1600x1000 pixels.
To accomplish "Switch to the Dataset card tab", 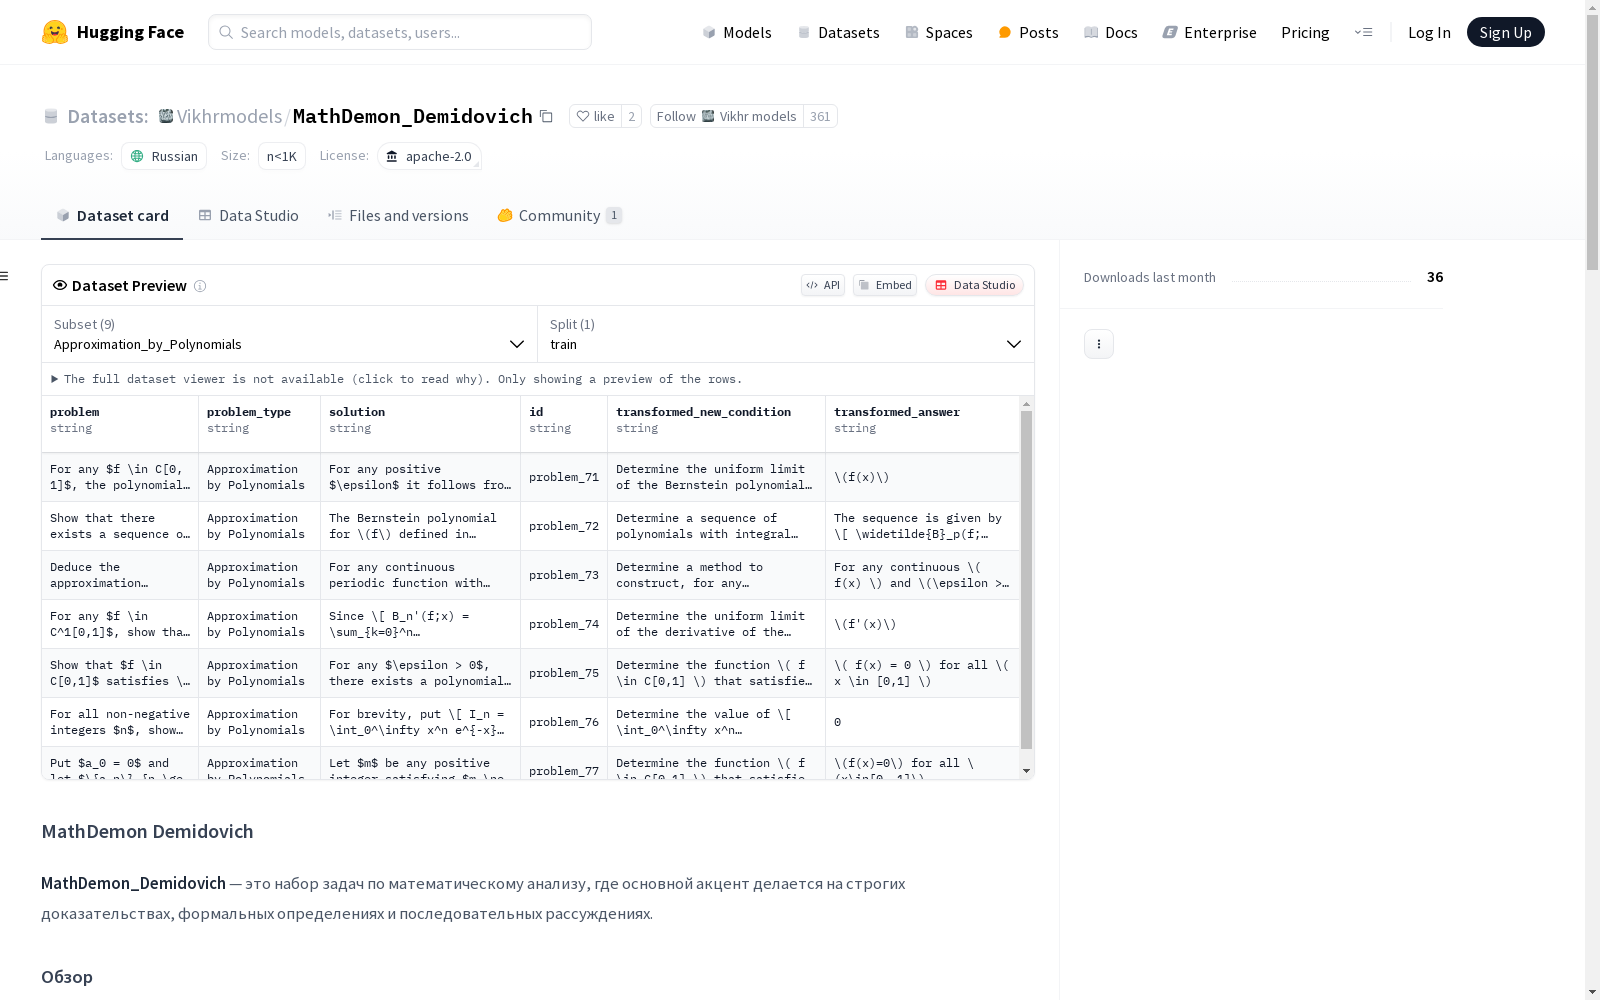I will pyautogui.click(x=112, y=216).
